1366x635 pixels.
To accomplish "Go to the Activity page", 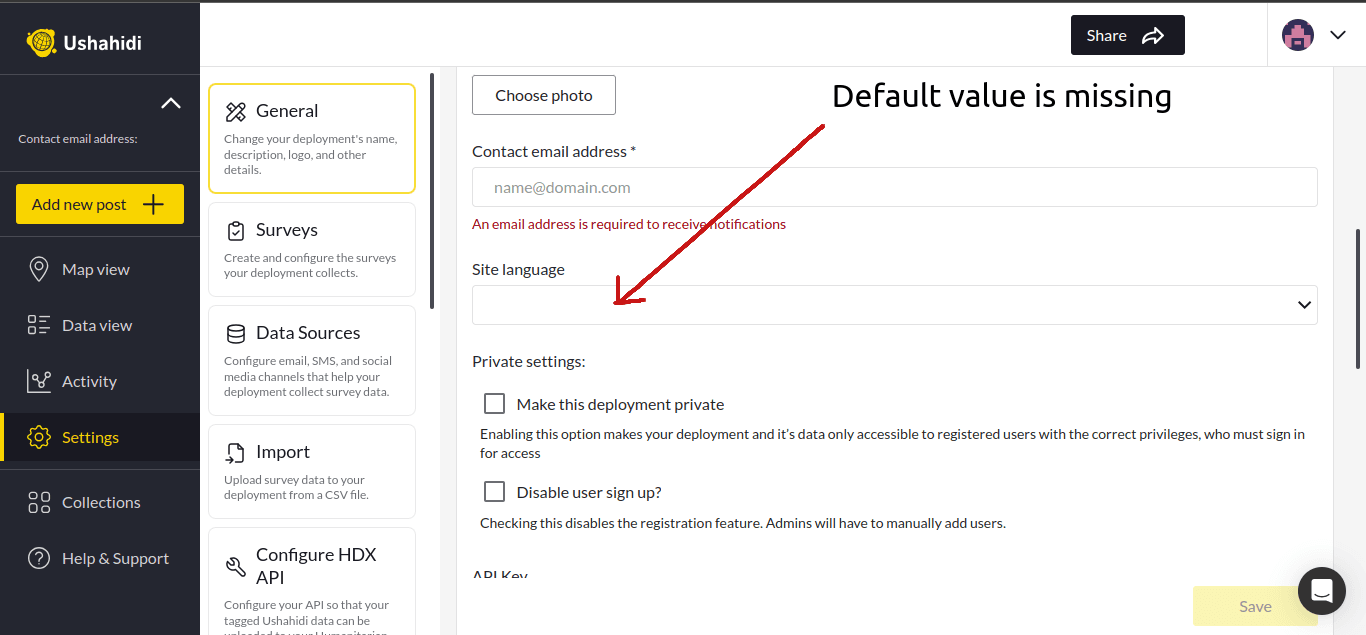I will [89, 382].
